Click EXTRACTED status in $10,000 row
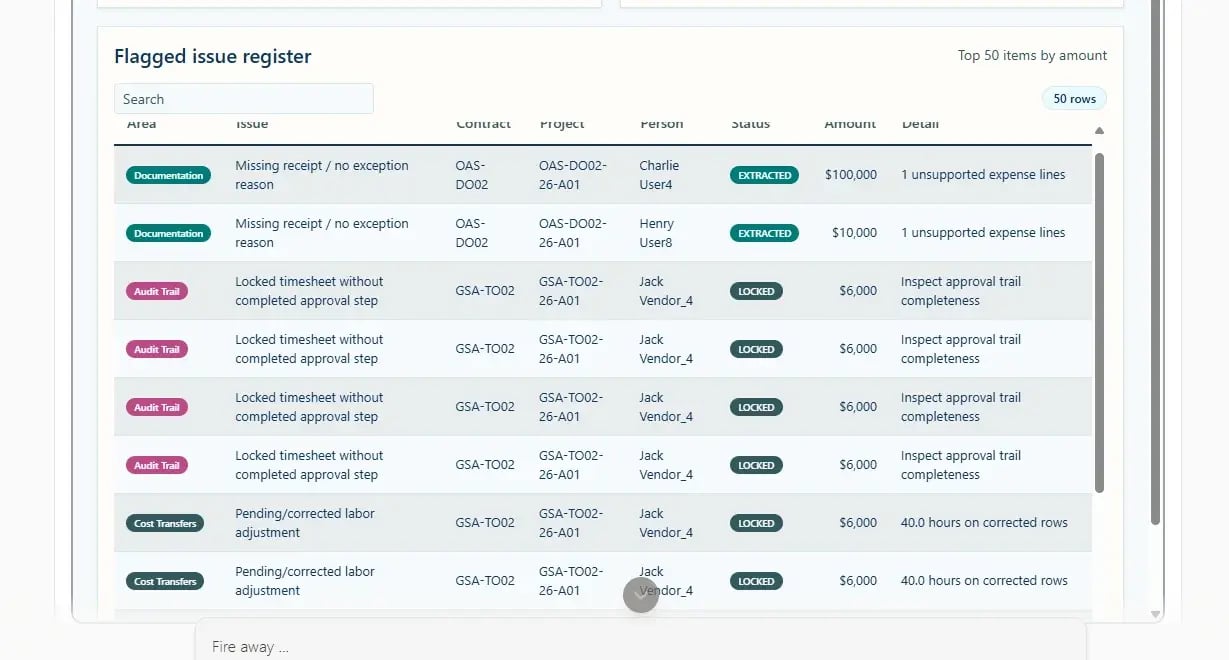1229x660 pixels. (764, 233)
